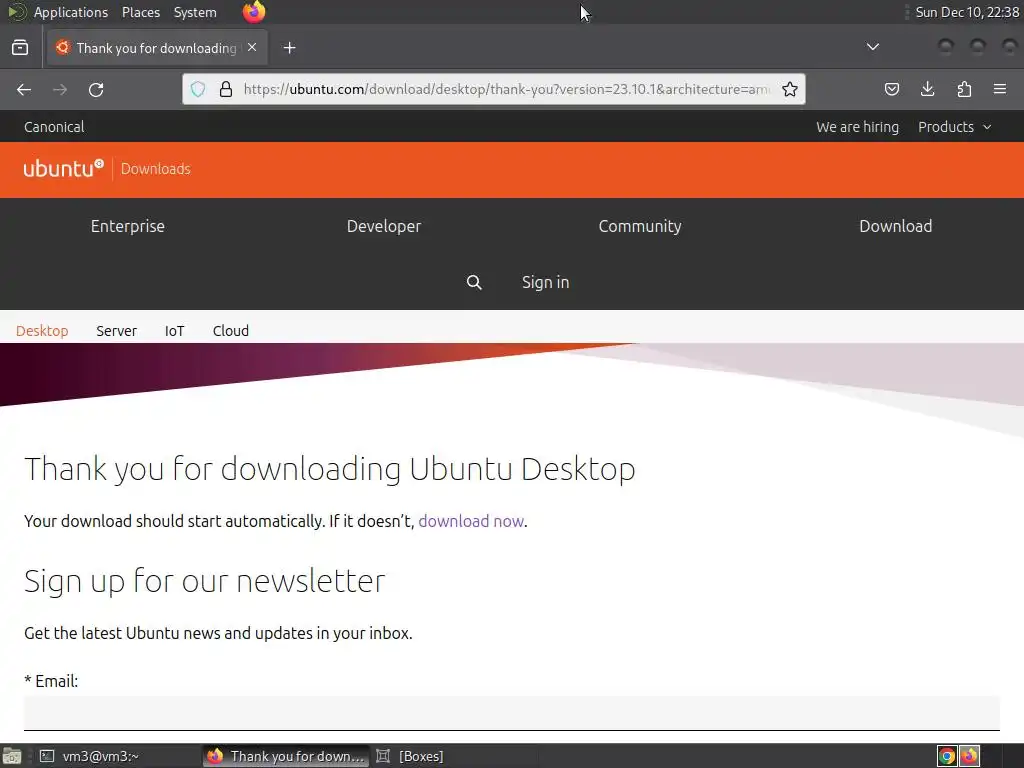Open the Firefox downloads panel
This screenshot has height=768, width=1024.
[x=927, y=89]
